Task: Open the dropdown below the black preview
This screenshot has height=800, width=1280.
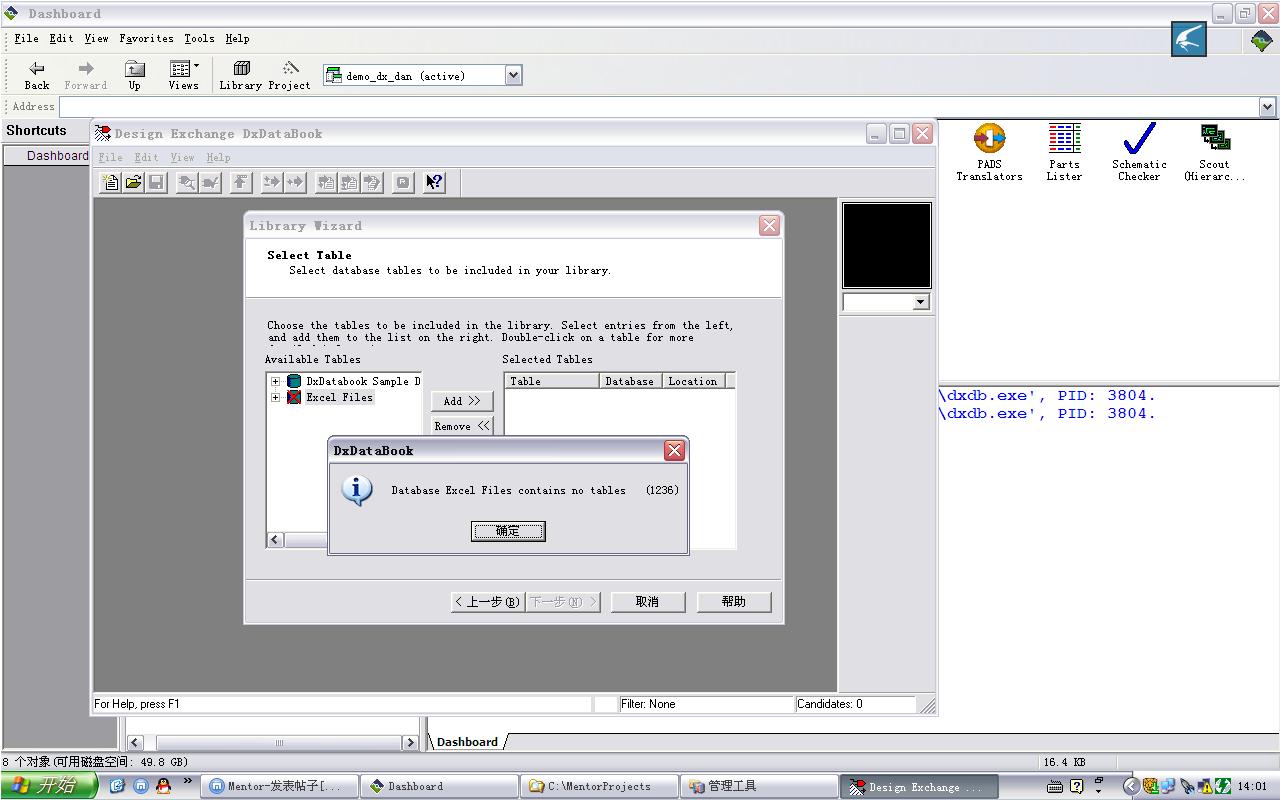Action: 921,302
